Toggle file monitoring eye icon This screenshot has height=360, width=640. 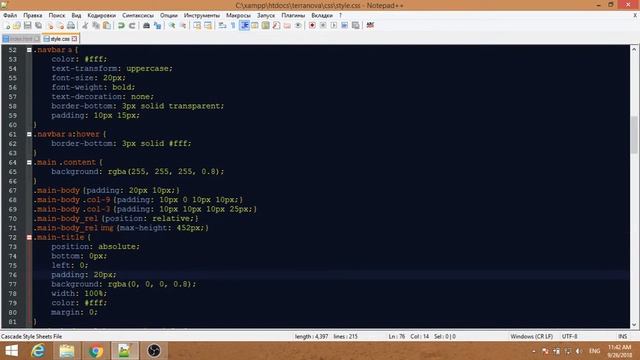tap(298, 26)
